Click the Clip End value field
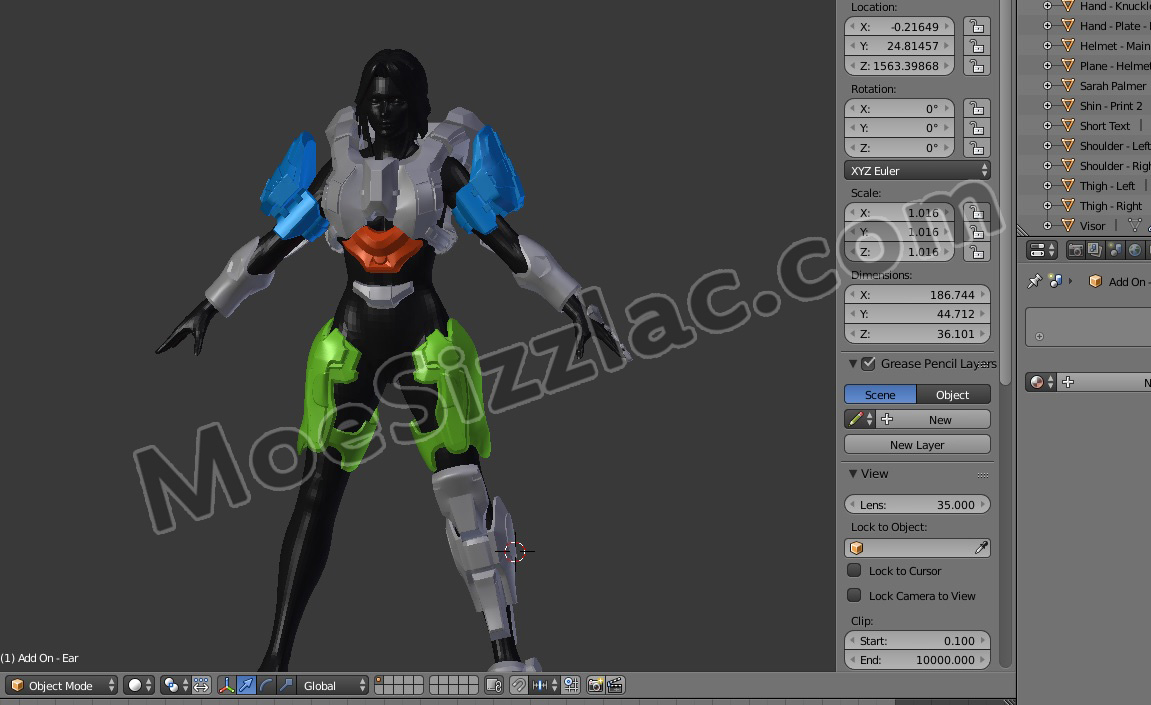 point(918,659)
